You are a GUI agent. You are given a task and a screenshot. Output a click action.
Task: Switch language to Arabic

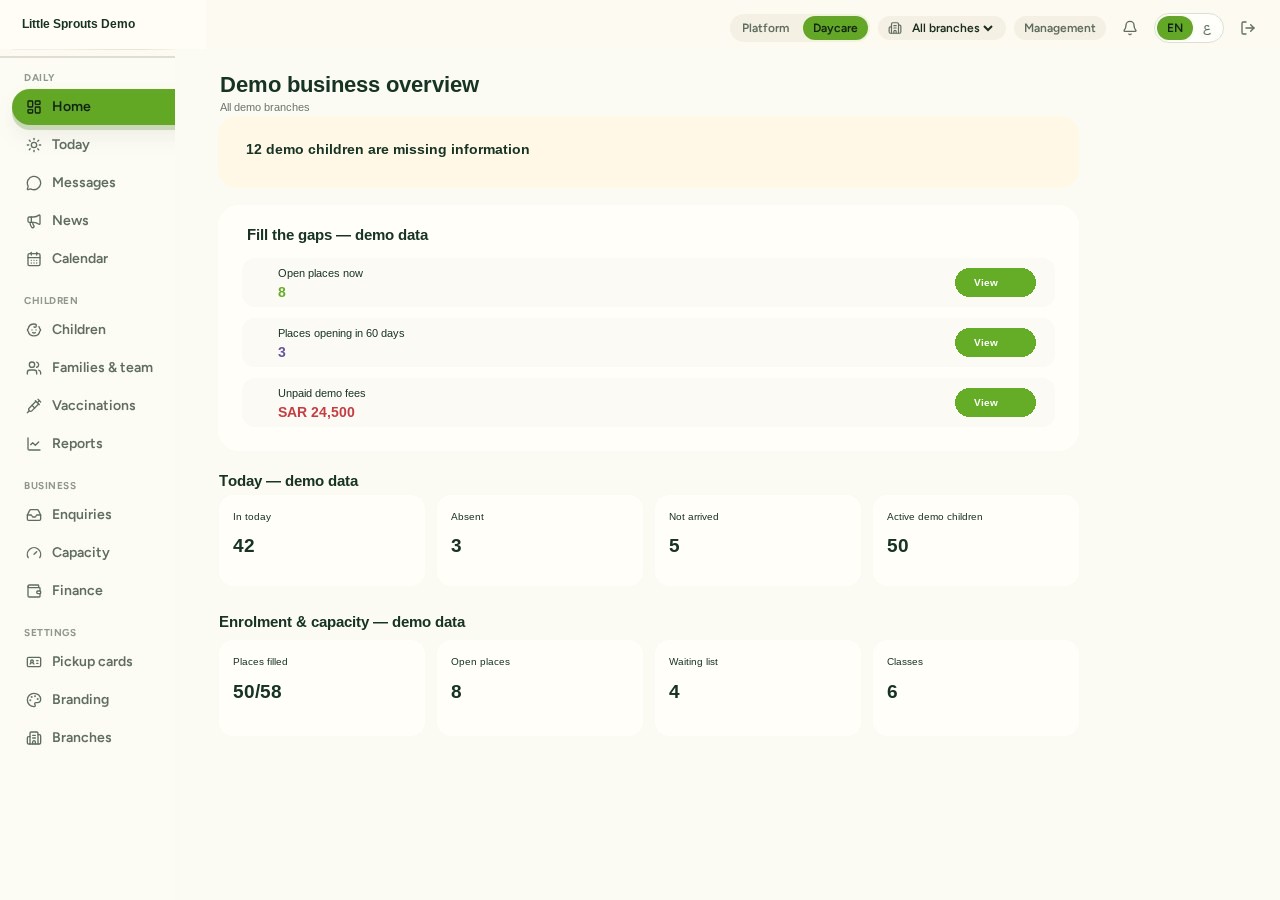[x=1207, y=28]
